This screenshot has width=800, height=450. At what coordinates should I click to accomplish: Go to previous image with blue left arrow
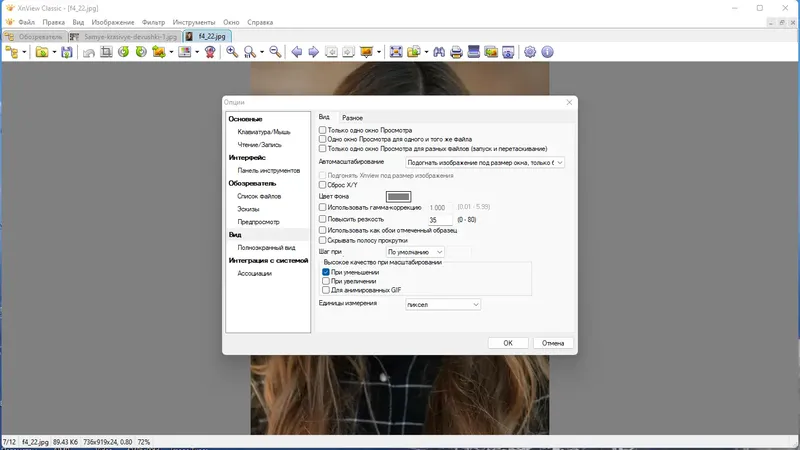pos(296,52)
